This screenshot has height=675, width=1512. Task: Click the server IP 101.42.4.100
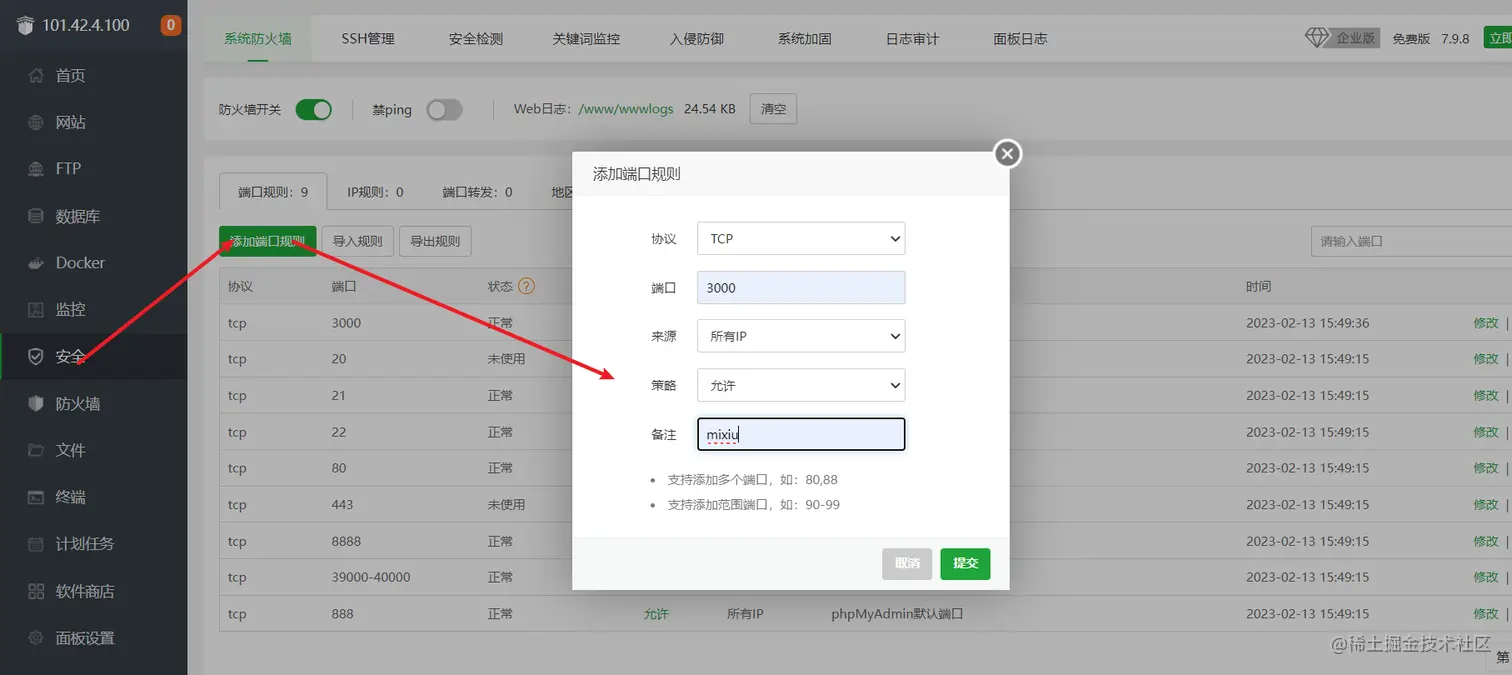(86, 25)
